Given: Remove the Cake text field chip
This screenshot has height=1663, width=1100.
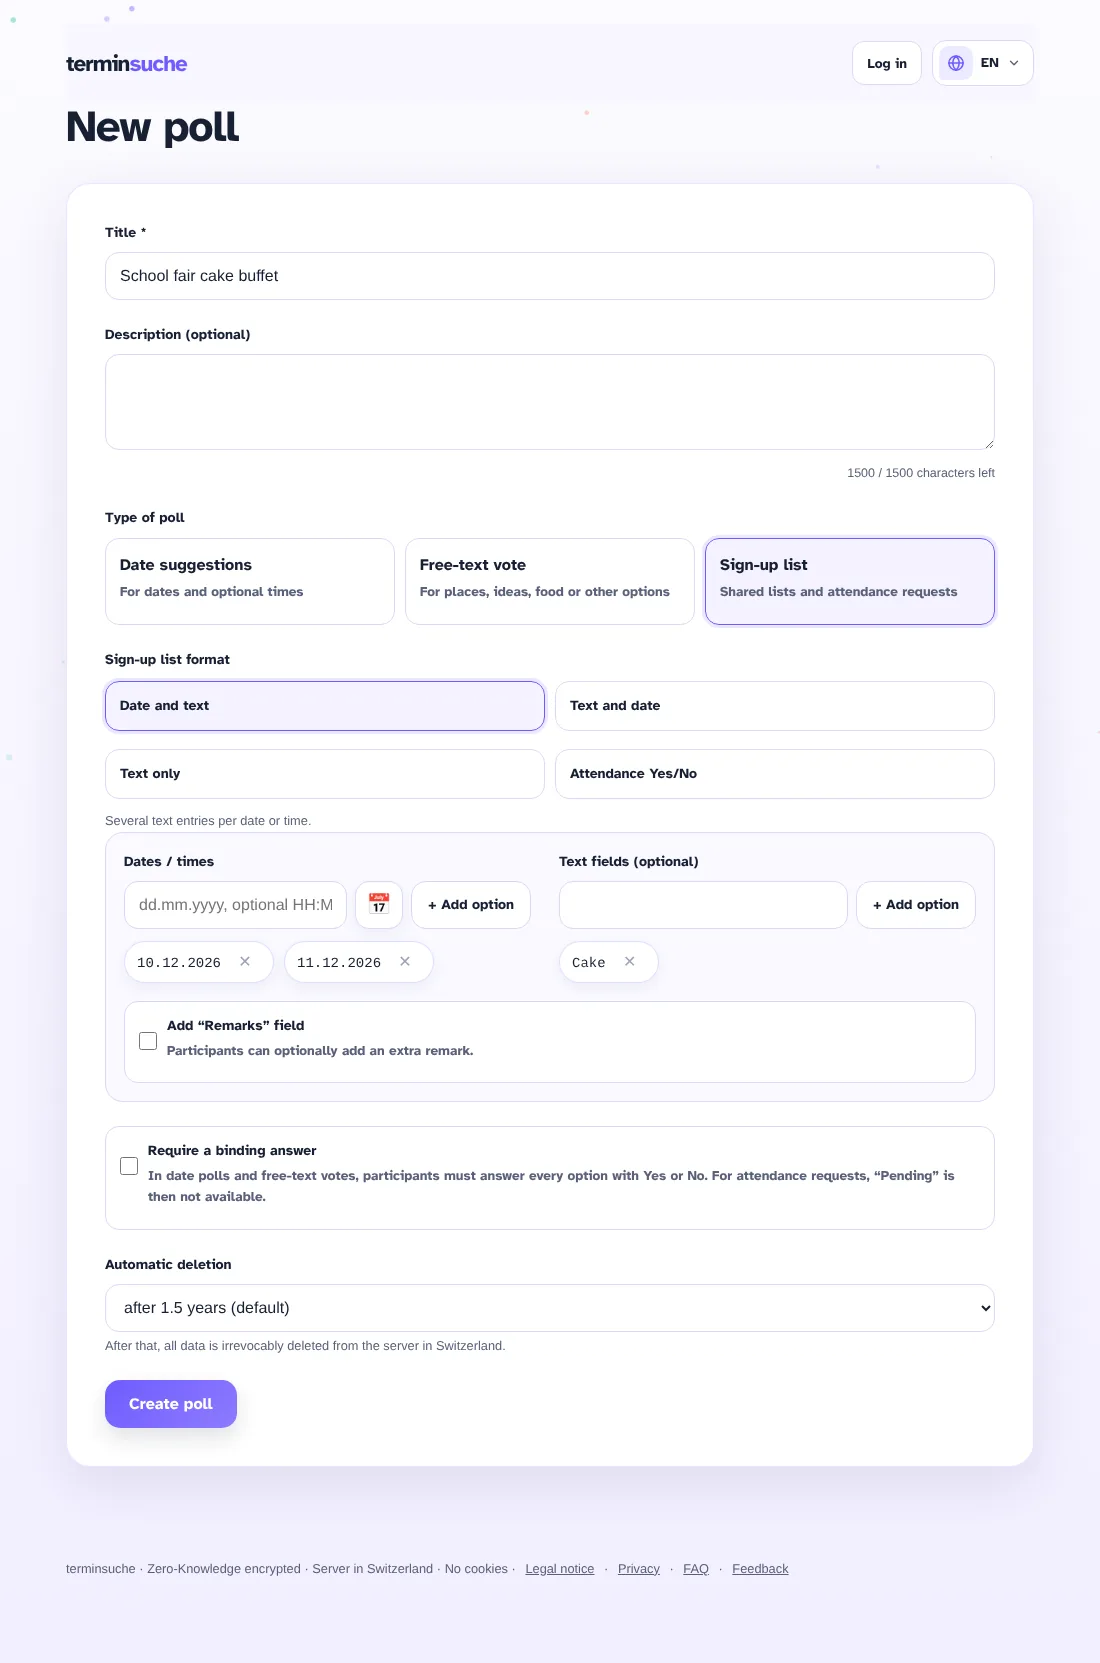Looking at the screenshot, I should tap(630, 962).
